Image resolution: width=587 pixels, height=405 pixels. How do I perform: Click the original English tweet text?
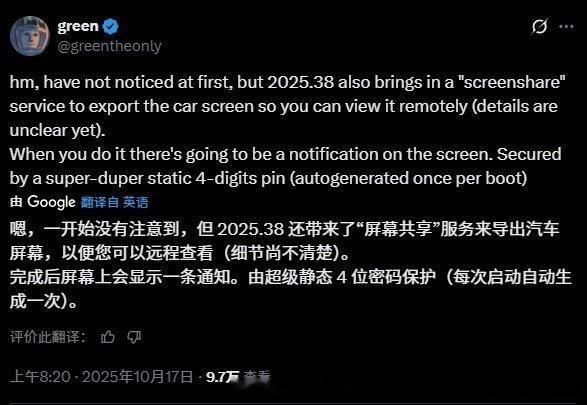tap(288, 130)
